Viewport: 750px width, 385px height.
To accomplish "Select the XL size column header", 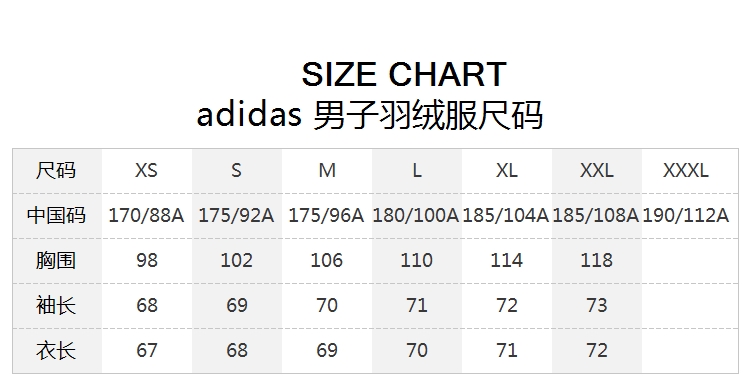I will [507, 170].
